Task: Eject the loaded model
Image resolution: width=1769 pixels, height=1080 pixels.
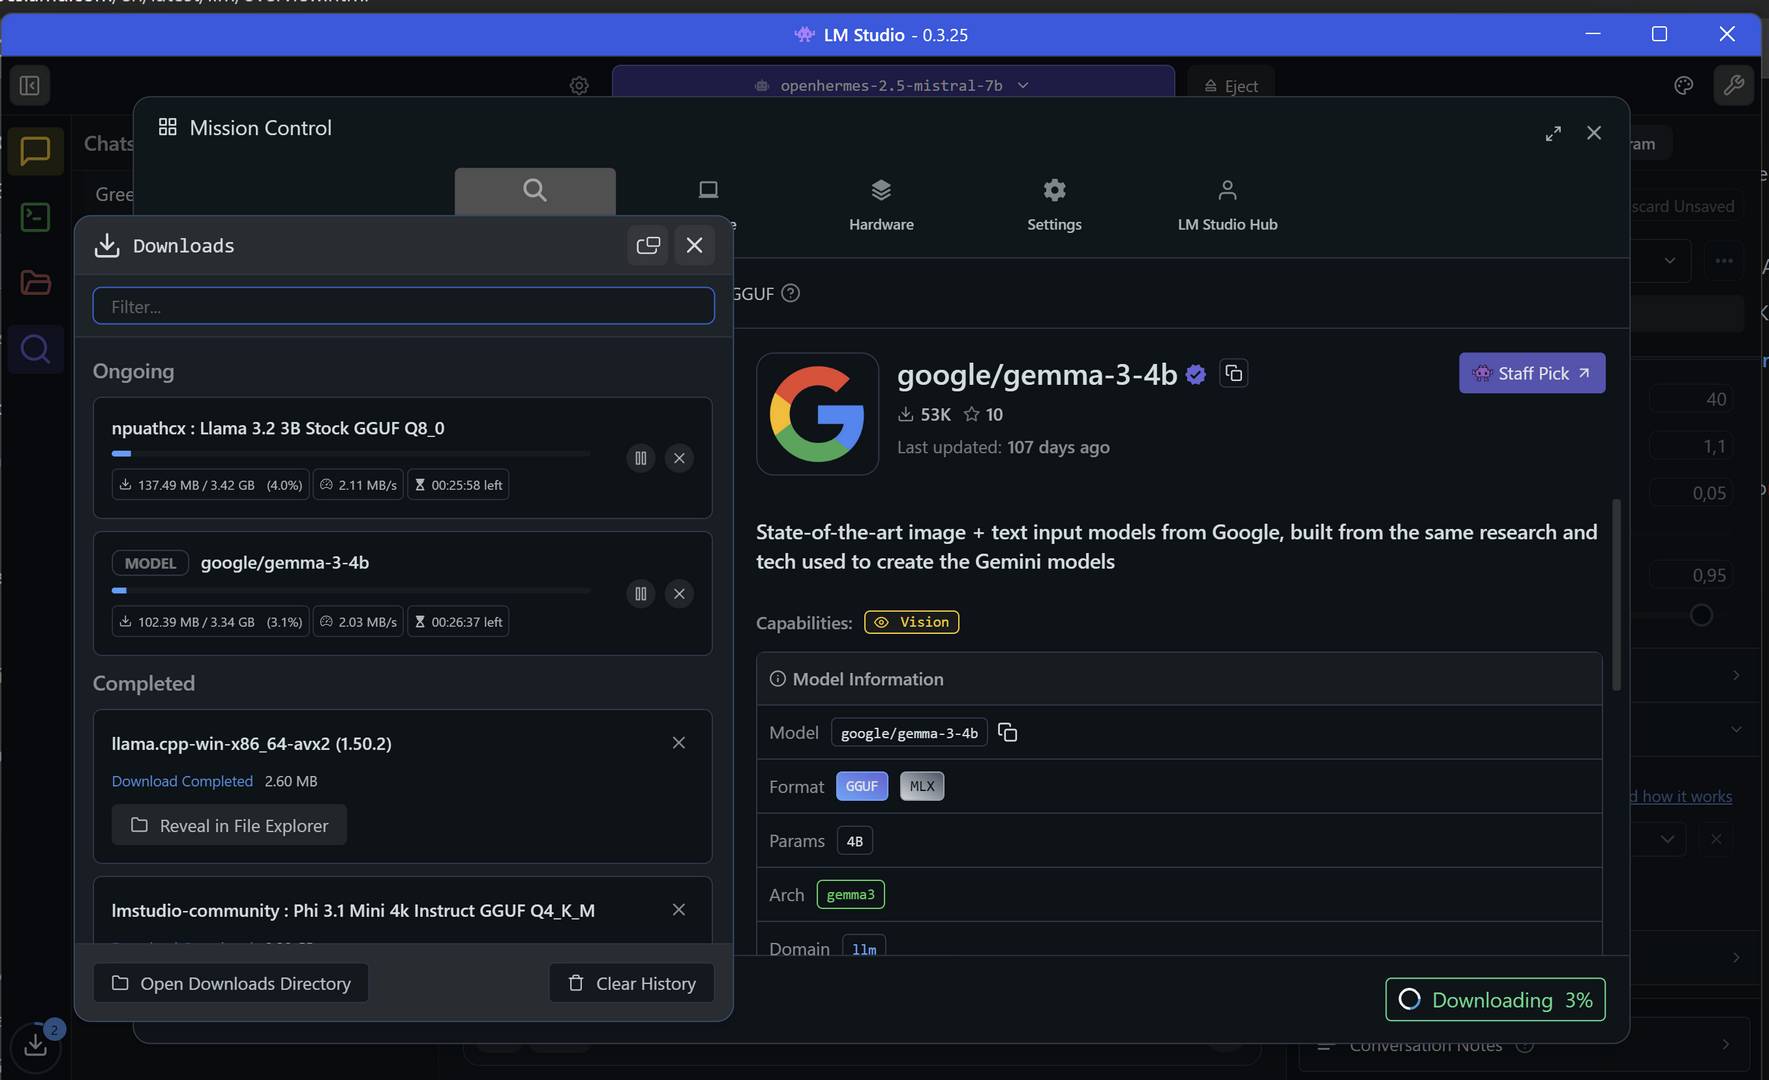Action: (1231, 86)
